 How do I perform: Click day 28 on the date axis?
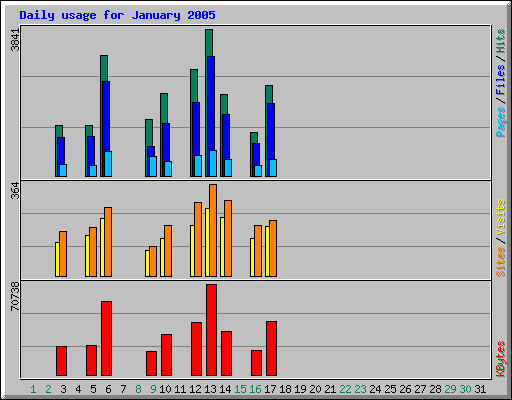pos(435,389)
